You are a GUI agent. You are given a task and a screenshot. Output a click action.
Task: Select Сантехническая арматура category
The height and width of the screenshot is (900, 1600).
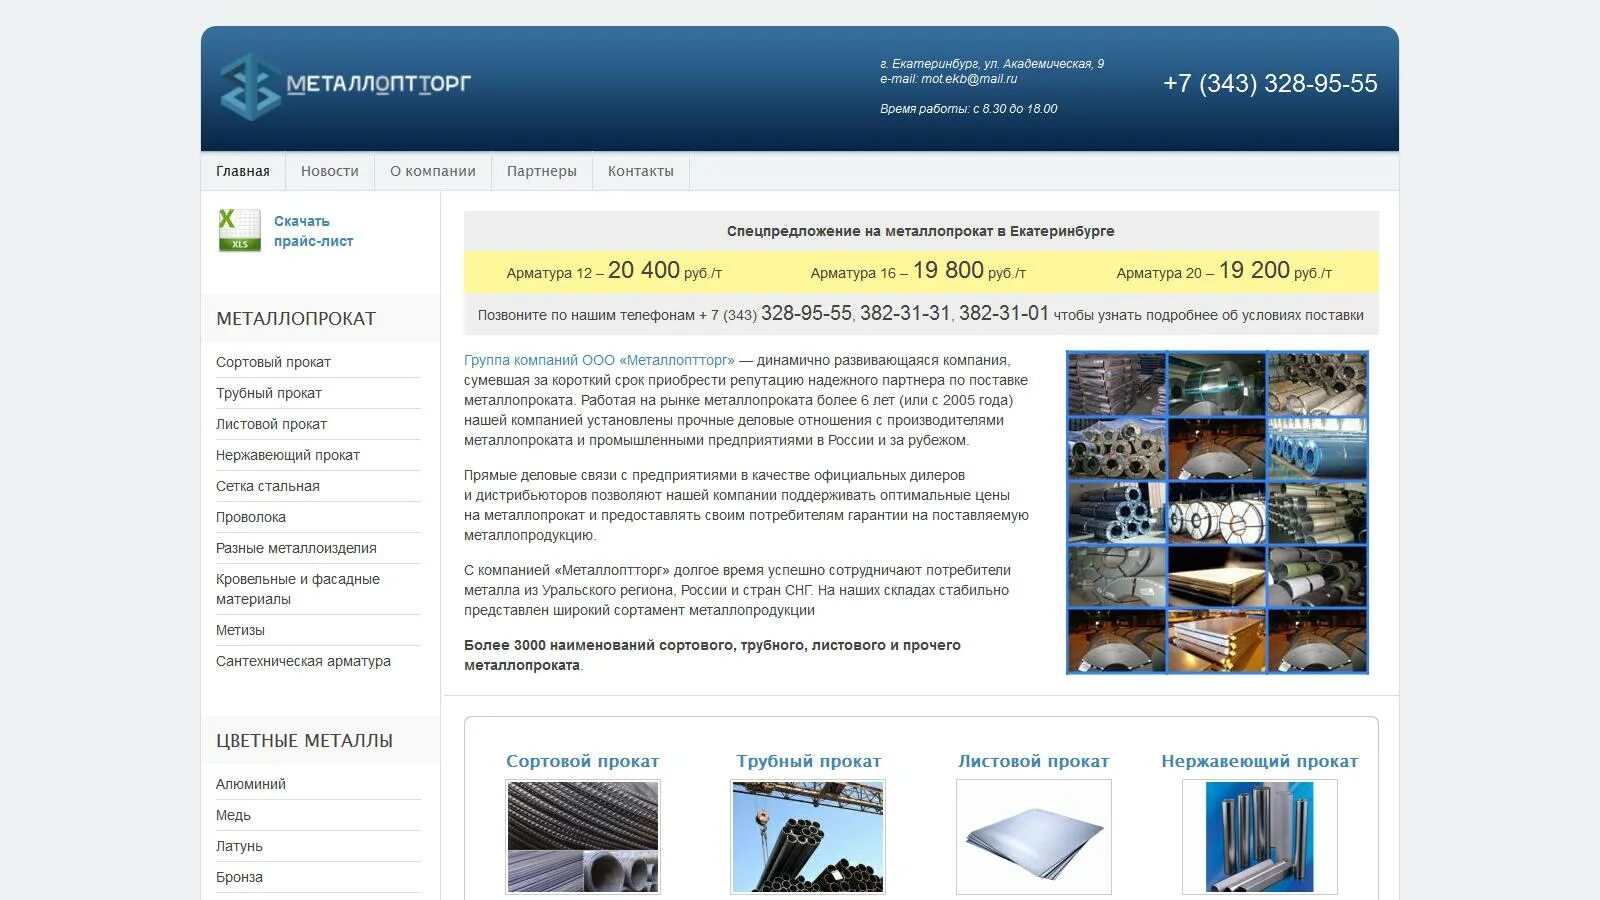[303, 661]
